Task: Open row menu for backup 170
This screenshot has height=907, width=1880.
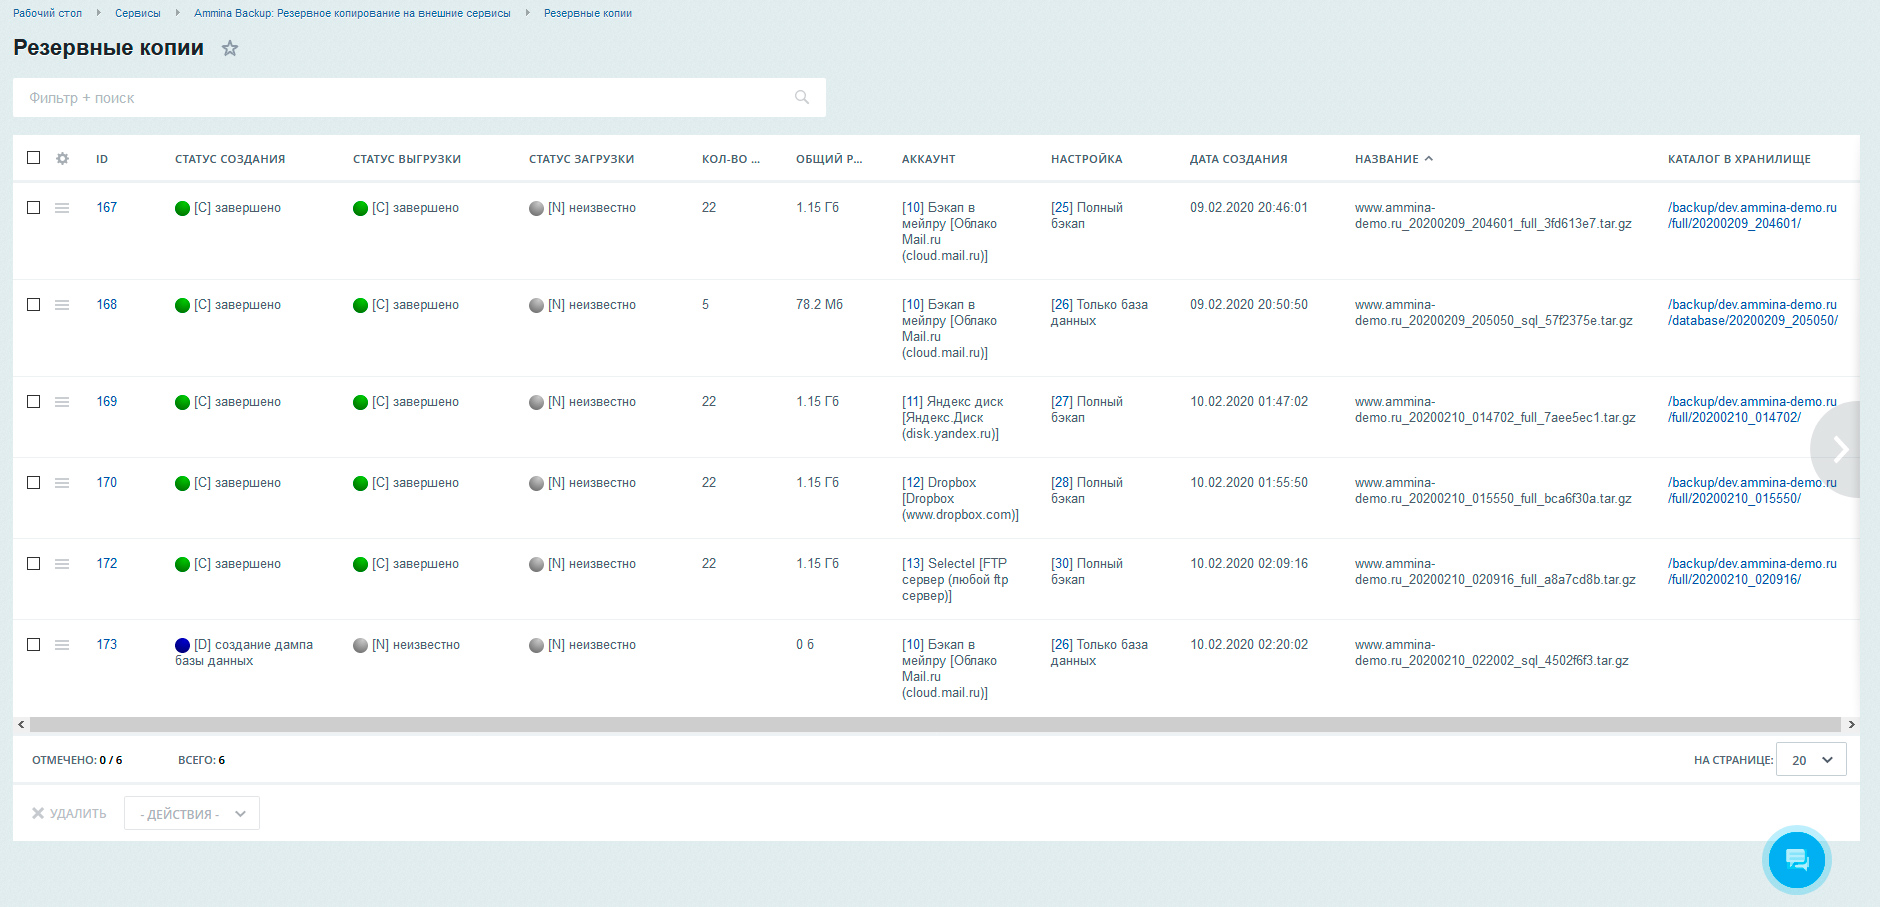Action: tap(62, 483)
